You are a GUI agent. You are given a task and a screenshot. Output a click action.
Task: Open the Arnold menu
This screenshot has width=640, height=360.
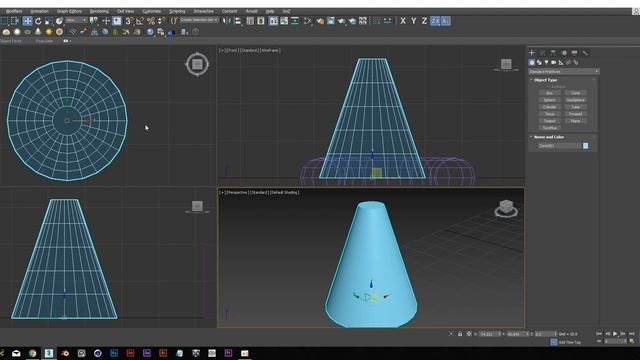pos(251,11)
